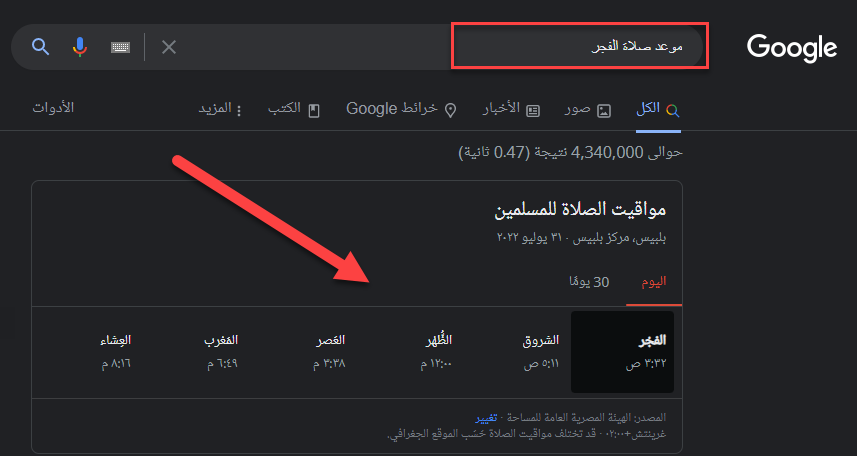Open the الأخبار (News) tab

pos(511,109)
